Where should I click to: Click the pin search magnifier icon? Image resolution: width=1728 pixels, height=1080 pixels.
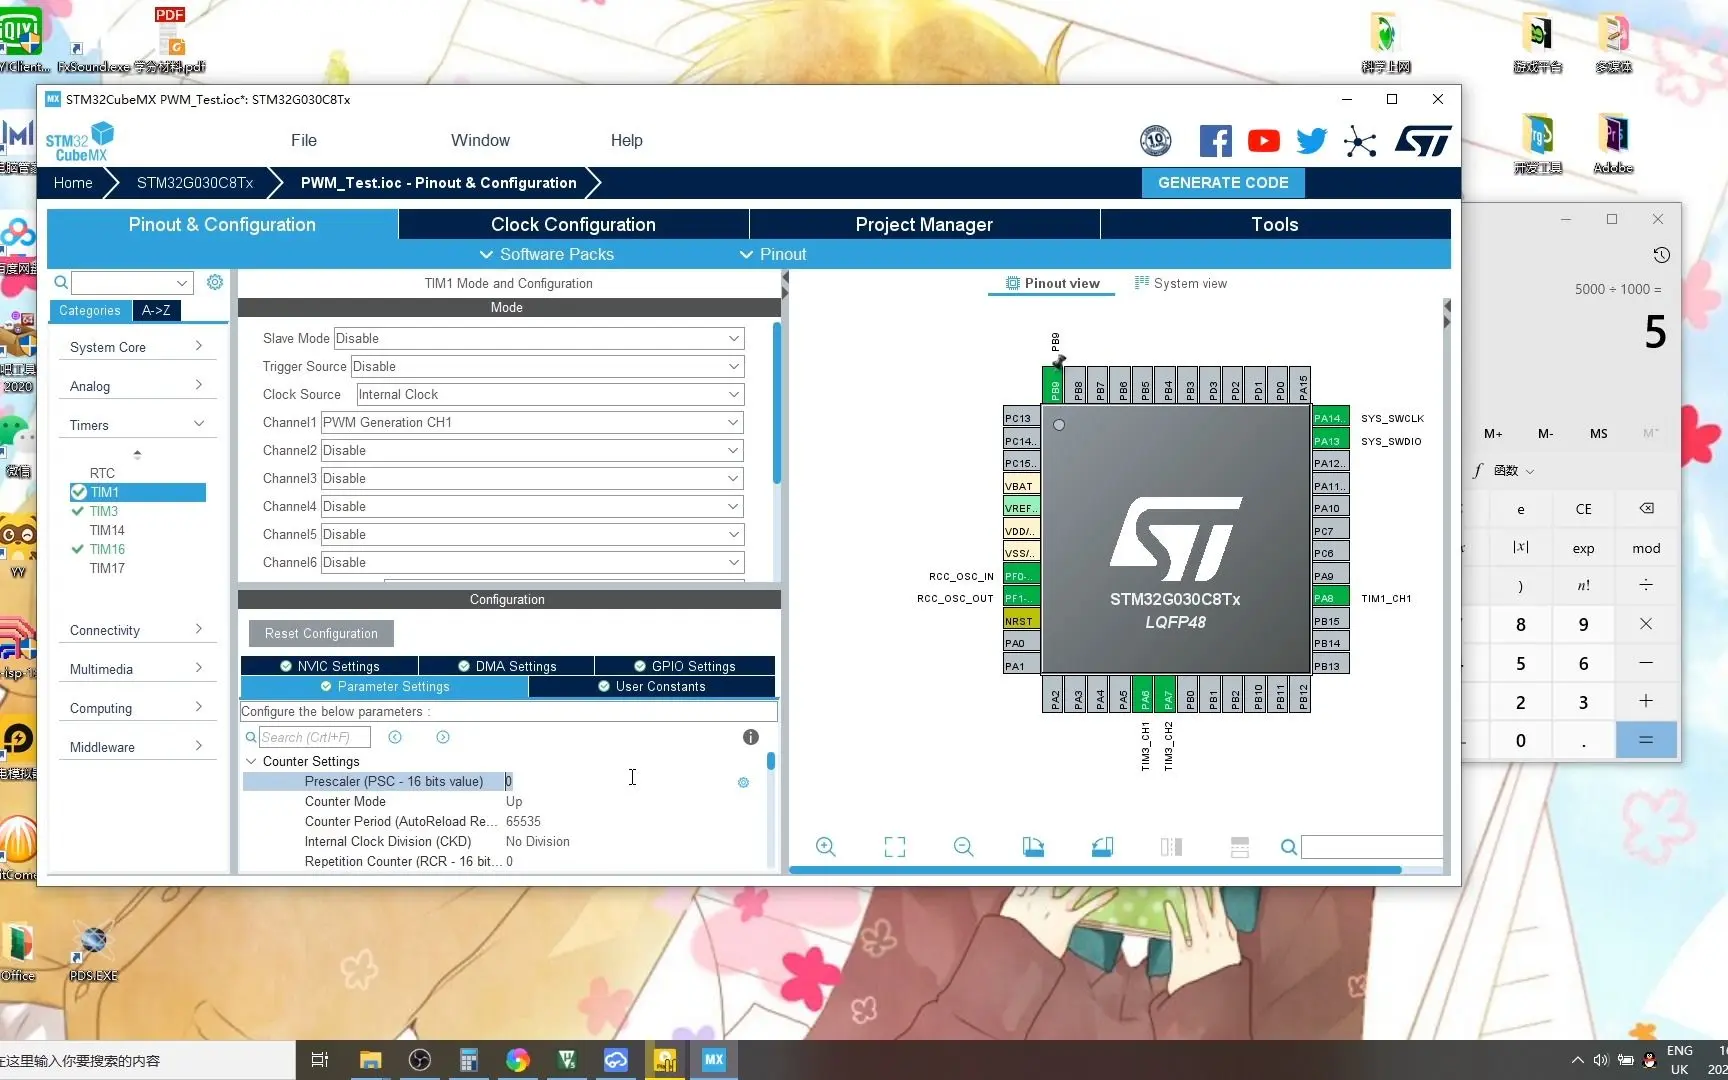(x=1289, y=848)
